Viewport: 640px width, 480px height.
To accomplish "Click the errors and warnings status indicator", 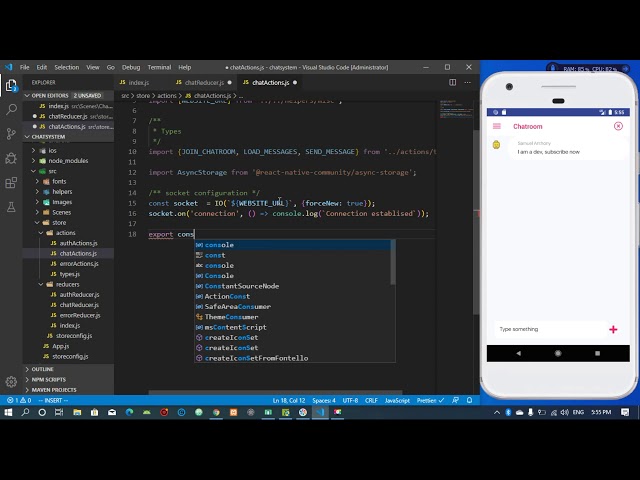I will click(x=19, y=400).
